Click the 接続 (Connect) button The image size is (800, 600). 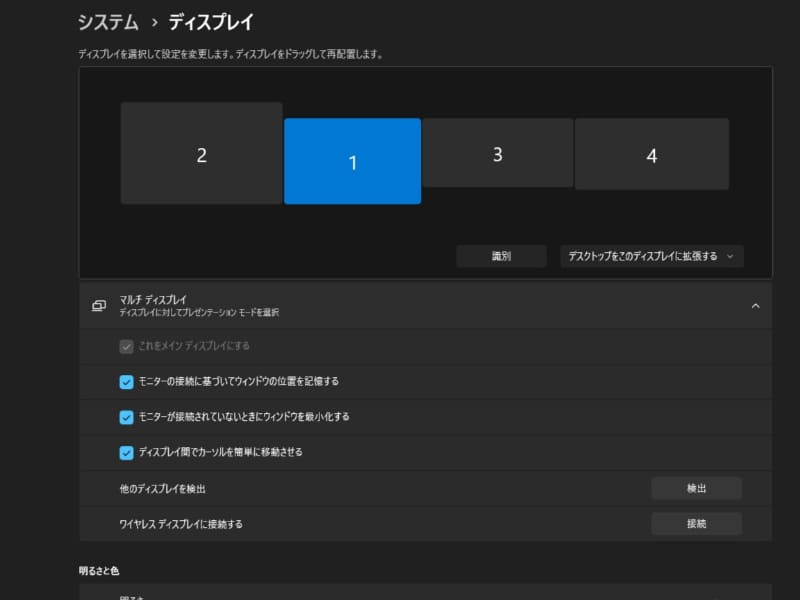click(x=696, y=523)
